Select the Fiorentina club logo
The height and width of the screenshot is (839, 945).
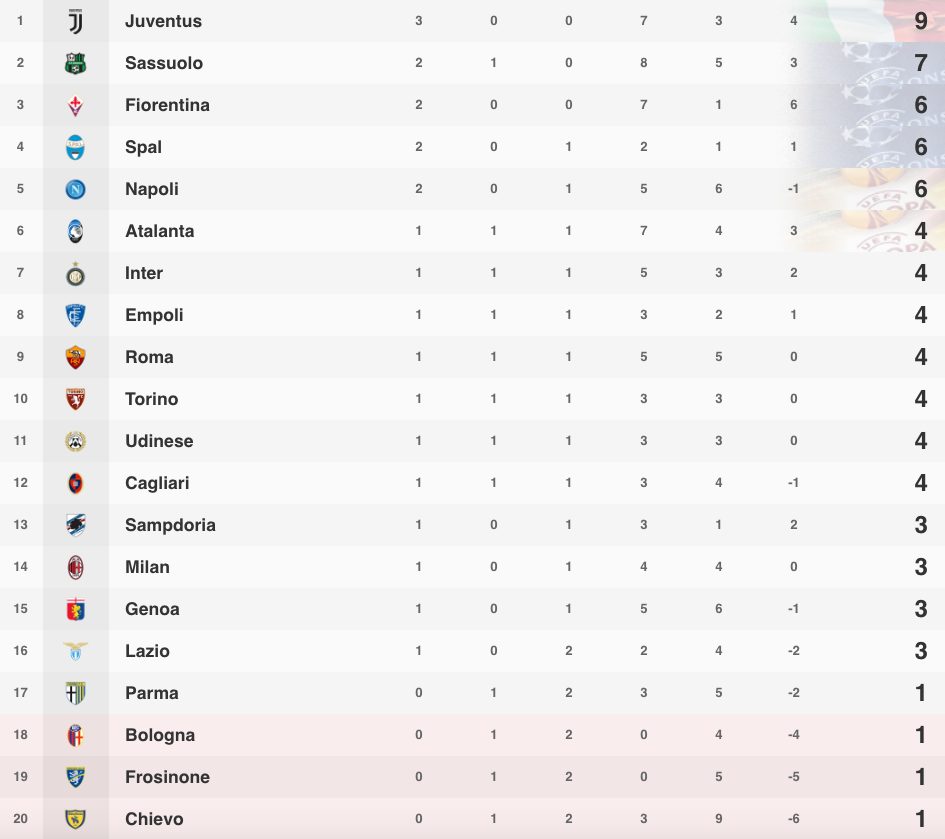(75, 105)
